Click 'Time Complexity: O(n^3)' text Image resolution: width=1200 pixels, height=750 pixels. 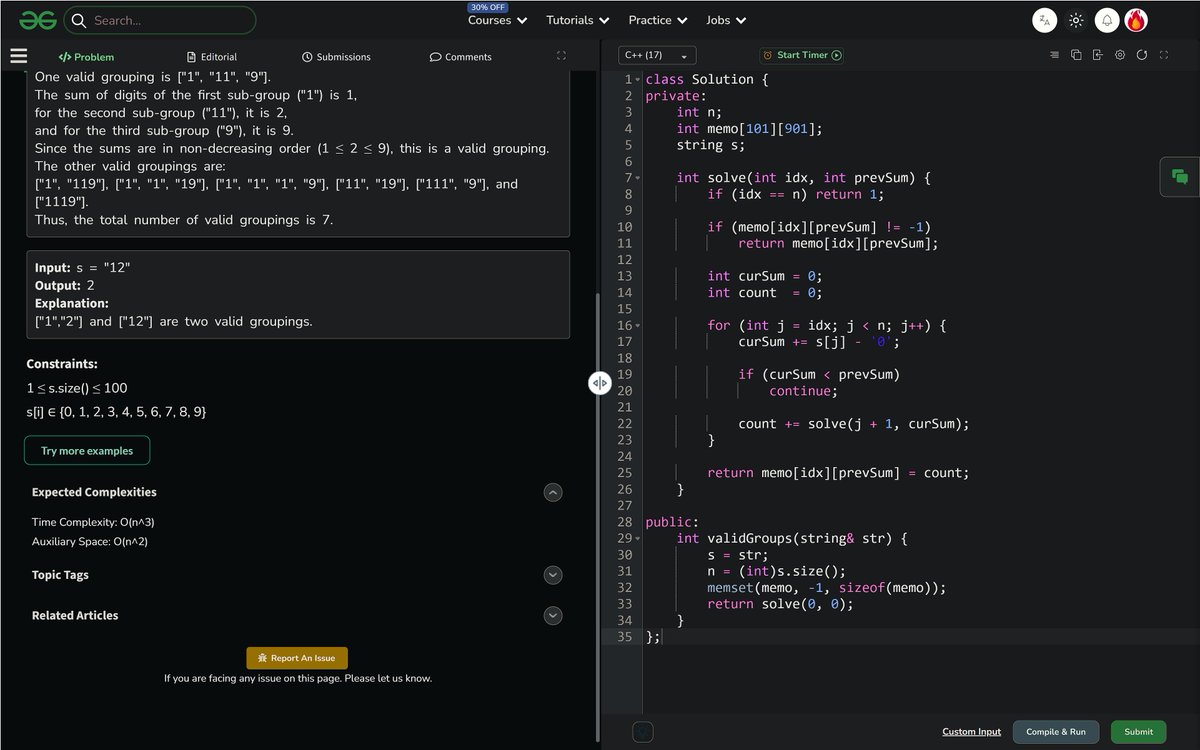[x=93, y=522]
